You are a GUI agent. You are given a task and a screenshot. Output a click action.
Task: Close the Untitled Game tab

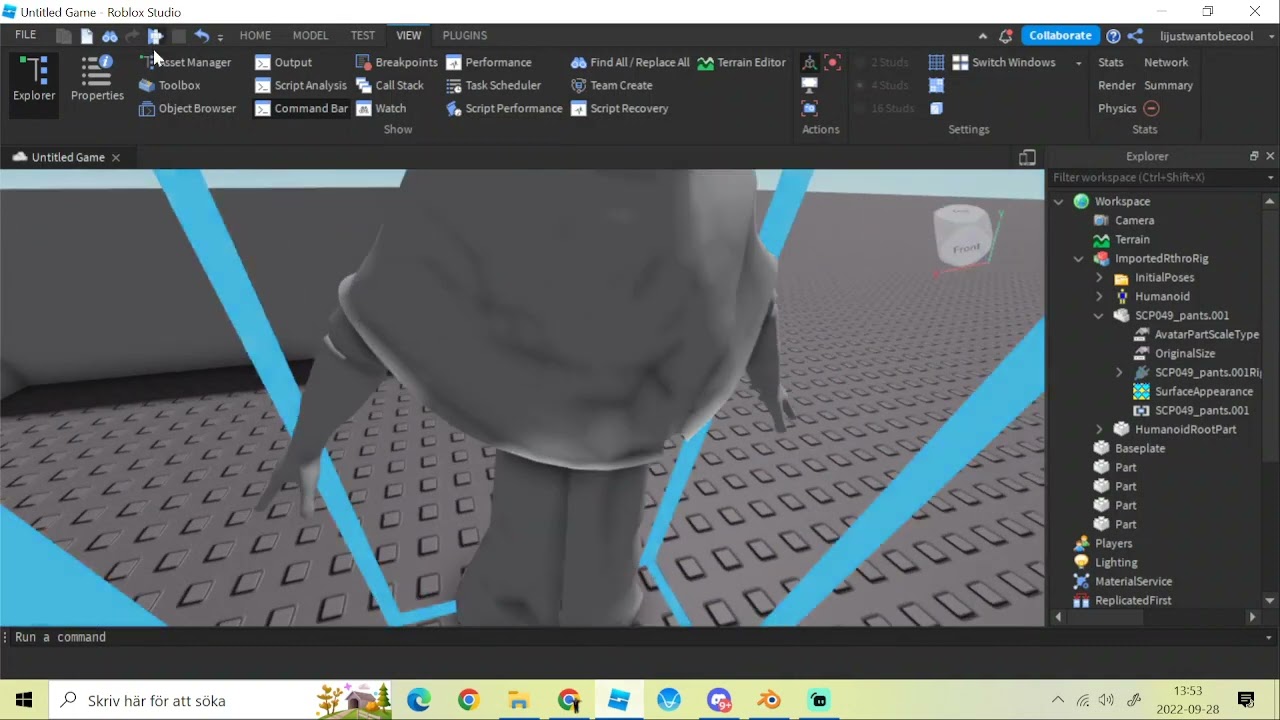116,157
